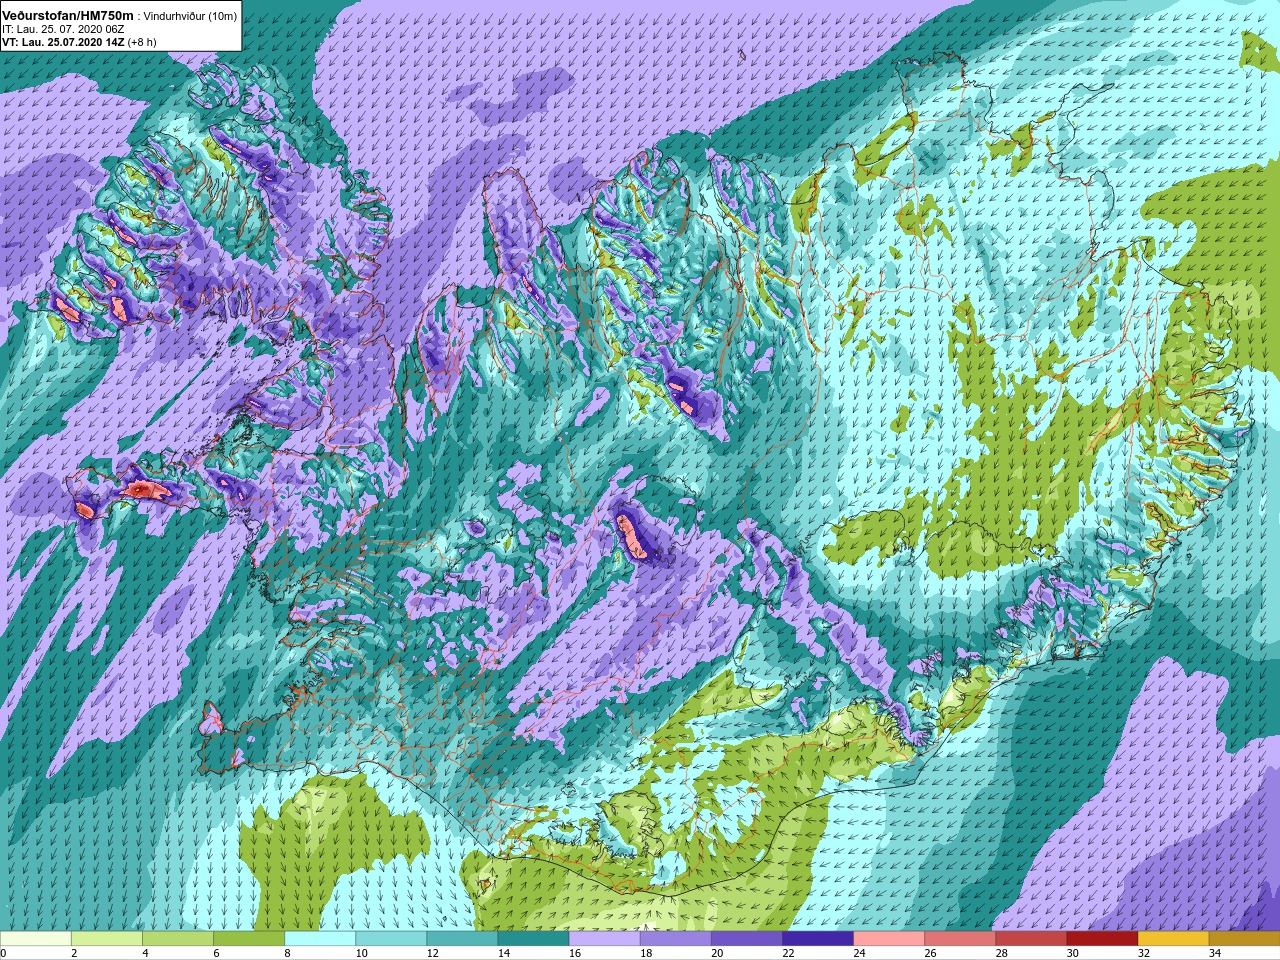Select the olive green 6–8 legend swatch
The height and width of the screenshot is (960, 1280).
[249, 939]
